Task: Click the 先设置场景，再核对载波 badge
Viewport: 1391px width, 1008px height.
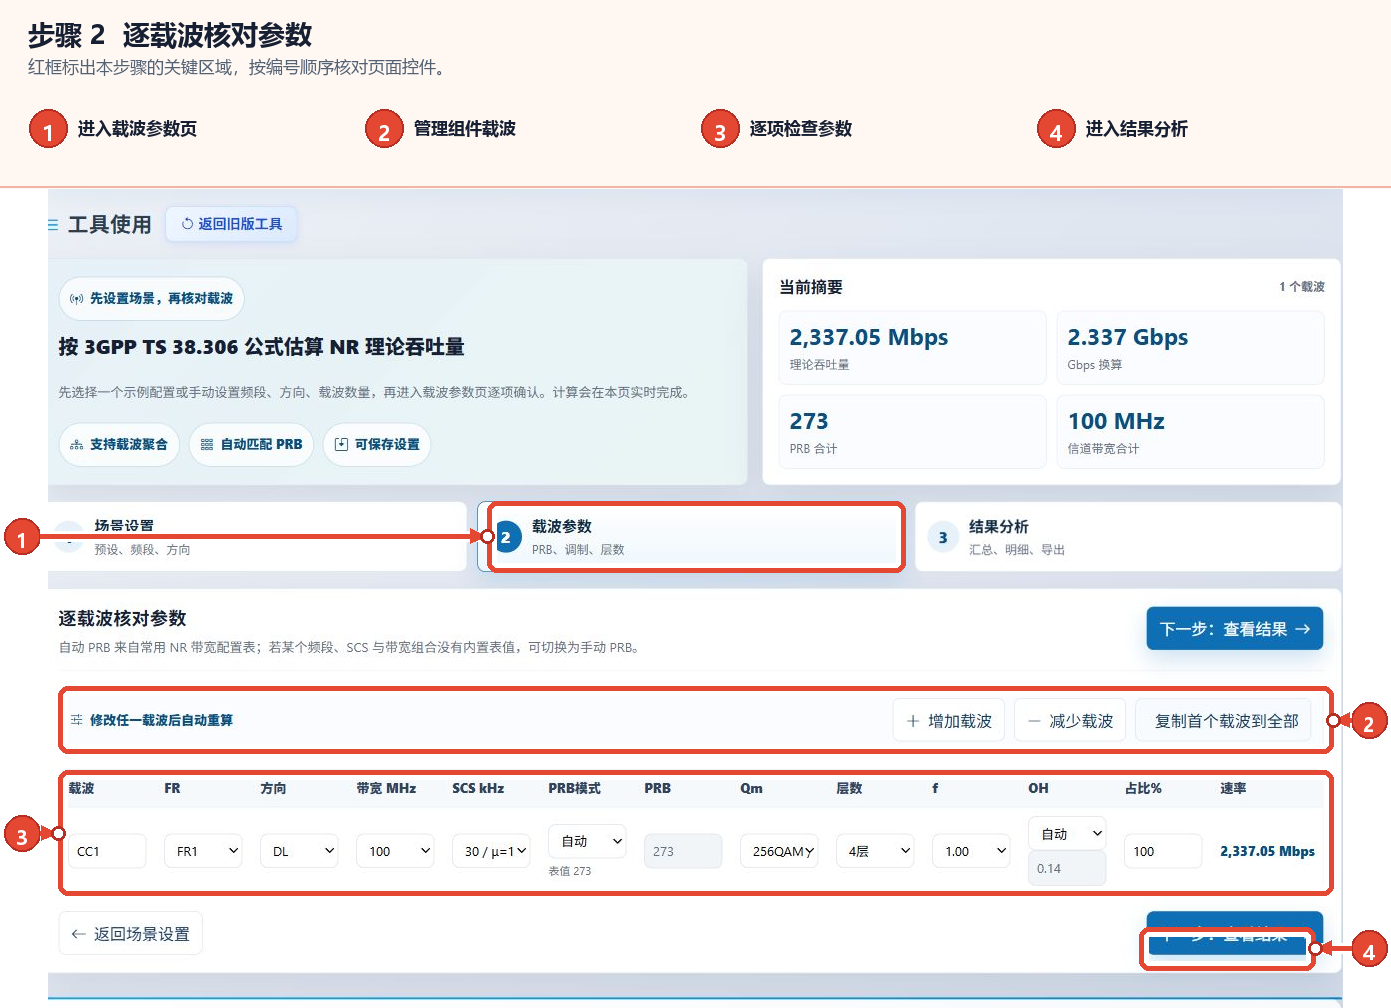Action: tap(151, 298)
